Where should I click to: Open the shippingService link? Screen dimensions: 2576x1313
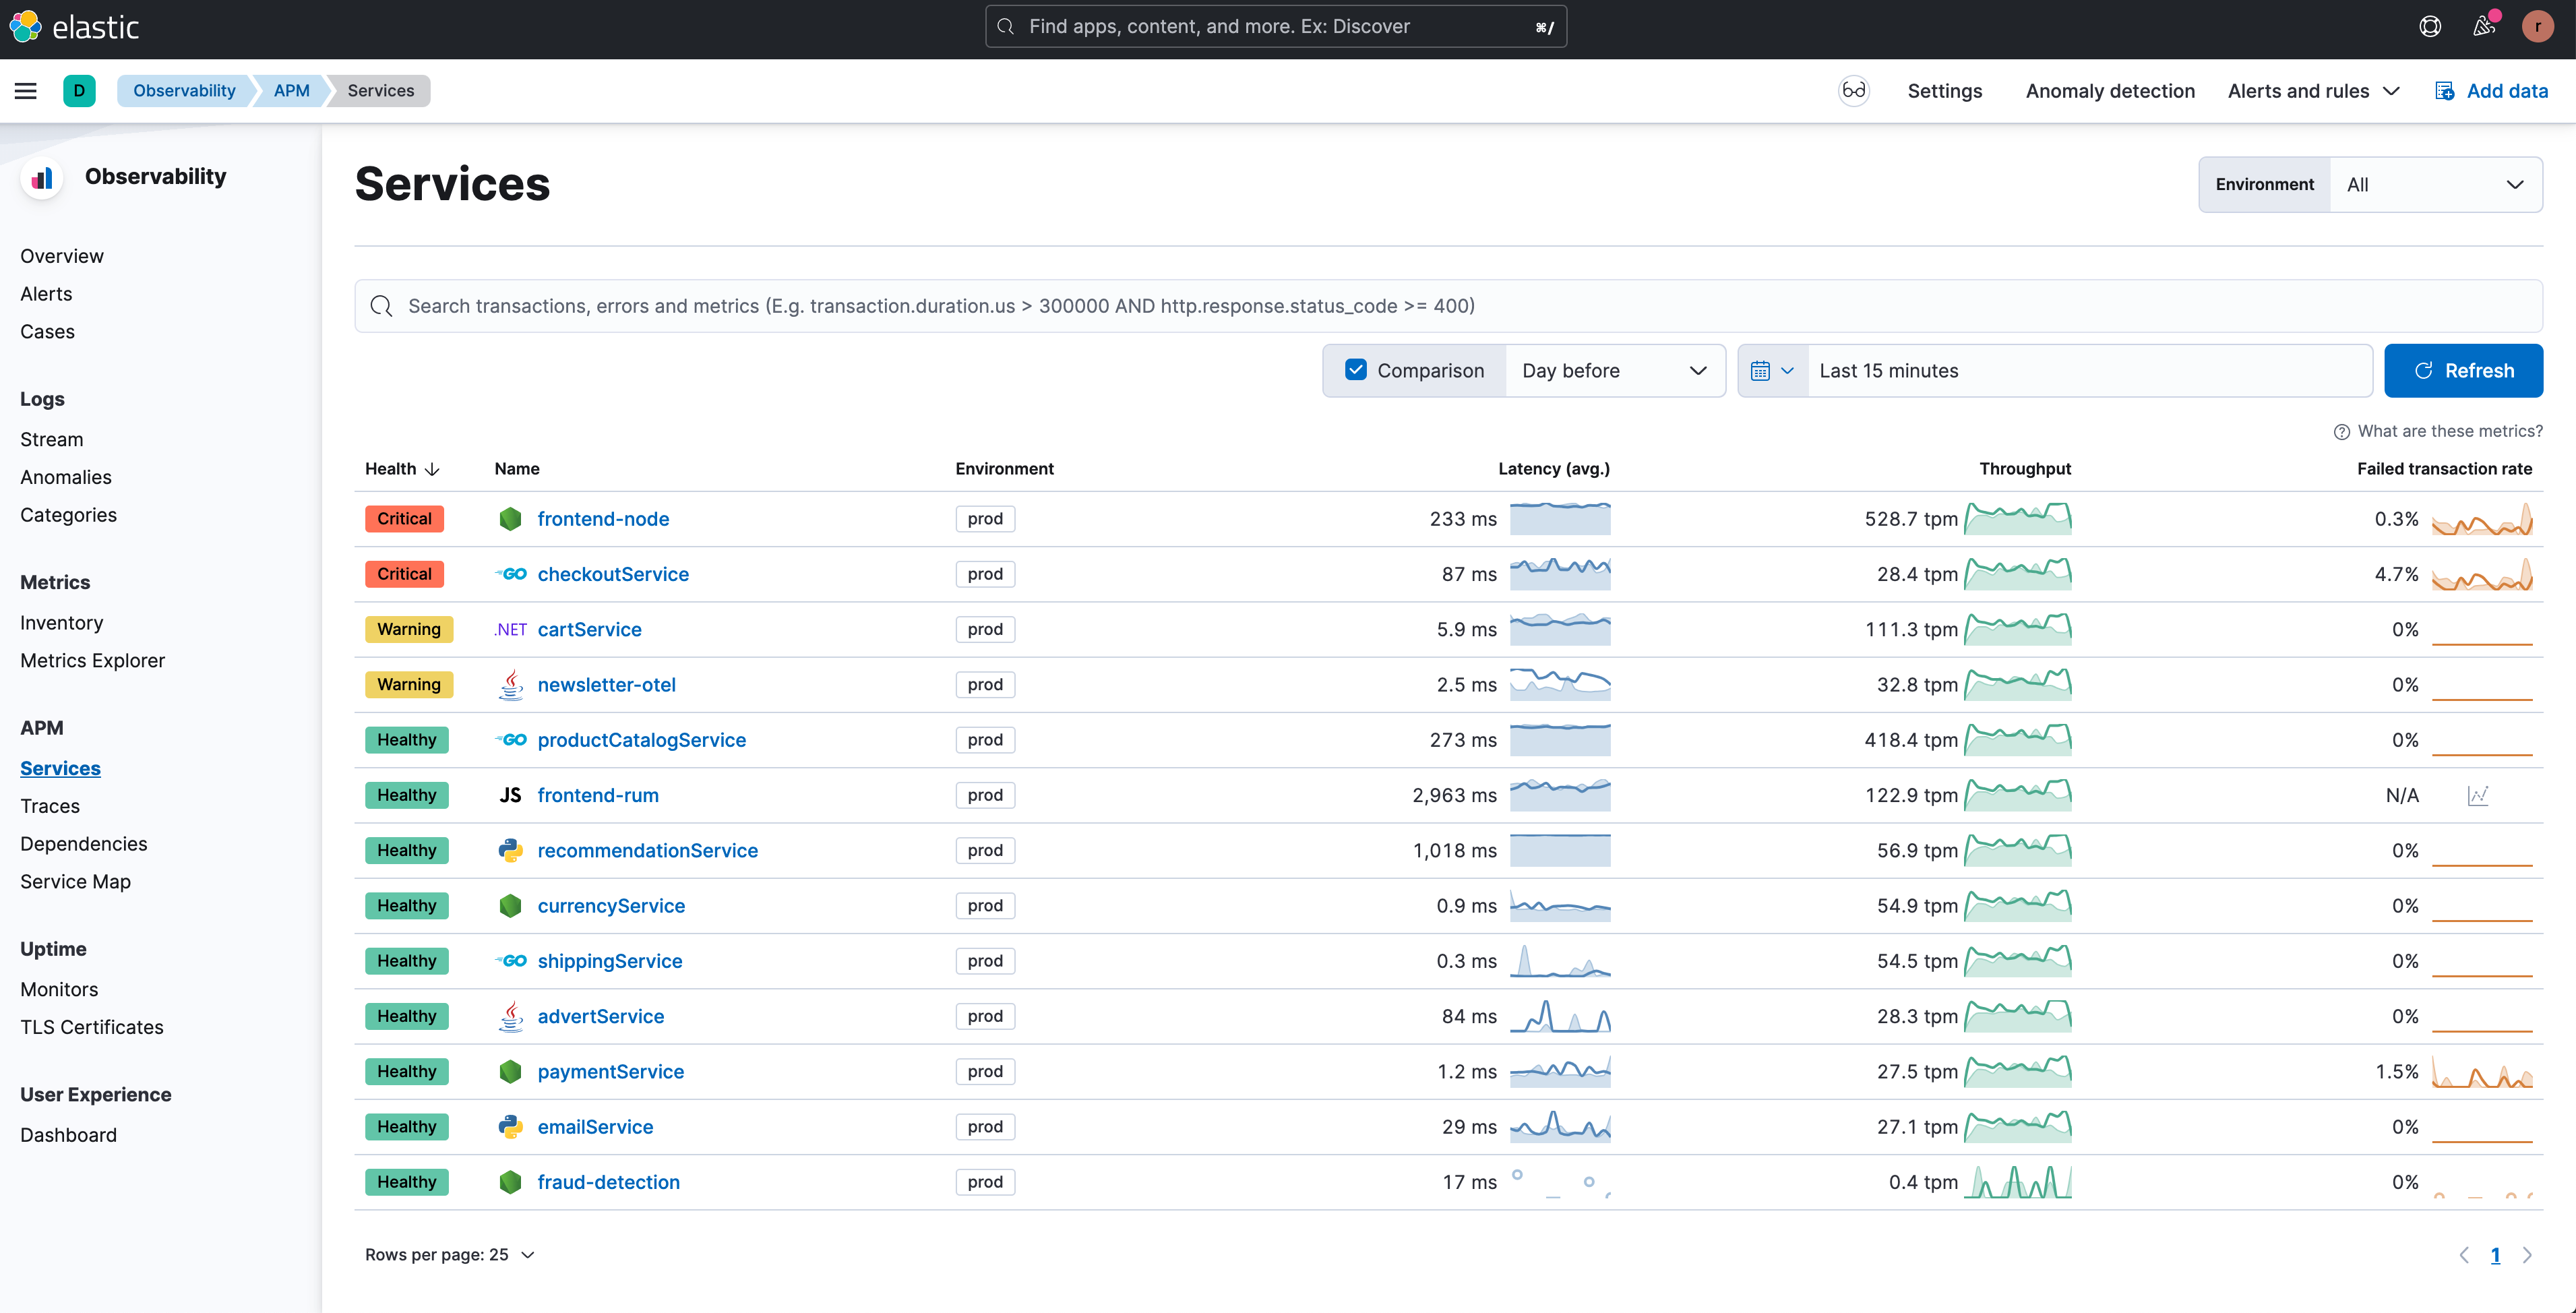coord(610,961)
